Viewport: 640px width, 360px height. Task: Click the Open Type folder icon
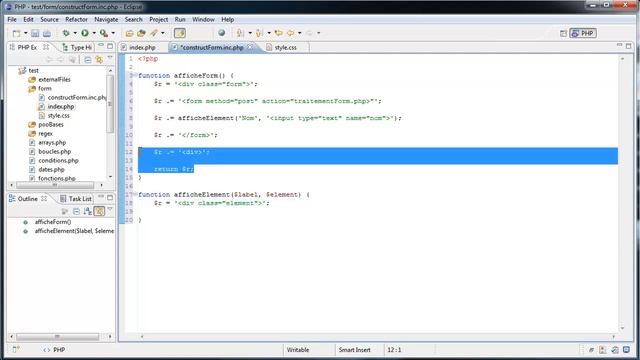pos(129,33)
